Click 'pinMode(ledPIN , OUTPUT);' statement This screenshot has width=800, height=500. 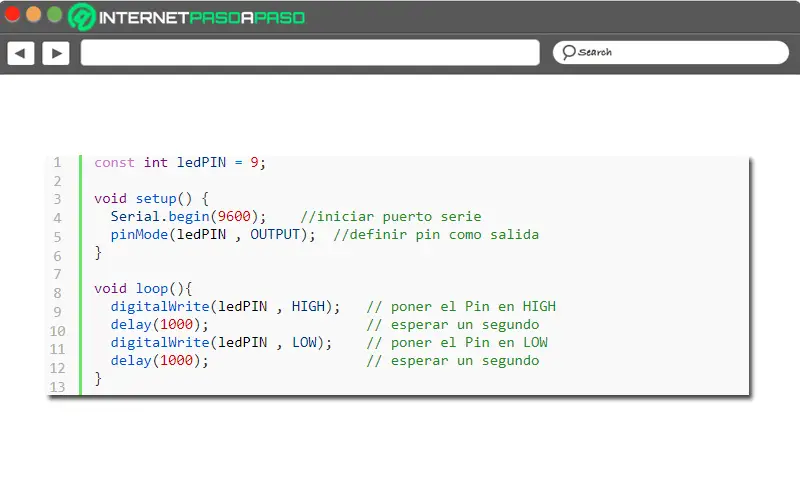pyautogui.click(x=213, y=235)
